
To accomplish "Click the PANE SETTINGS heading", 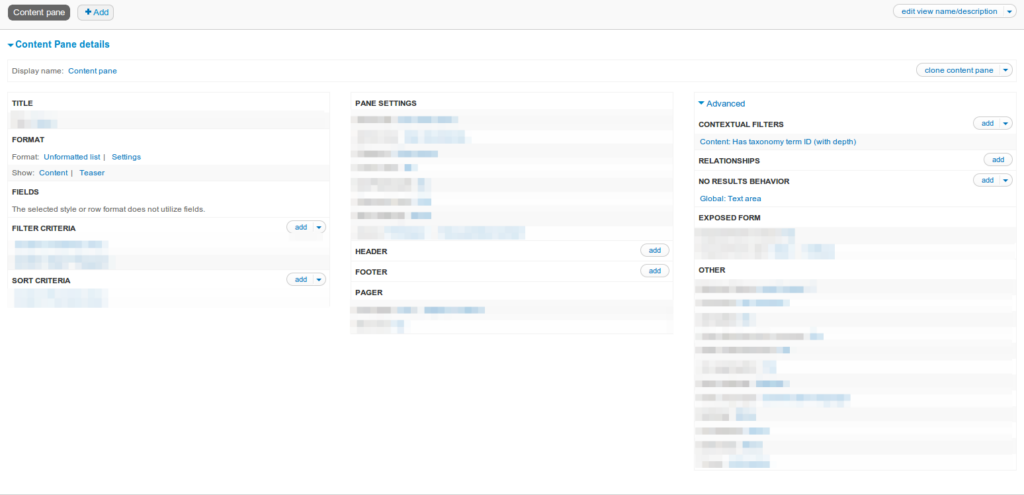I will pos(386,103).
